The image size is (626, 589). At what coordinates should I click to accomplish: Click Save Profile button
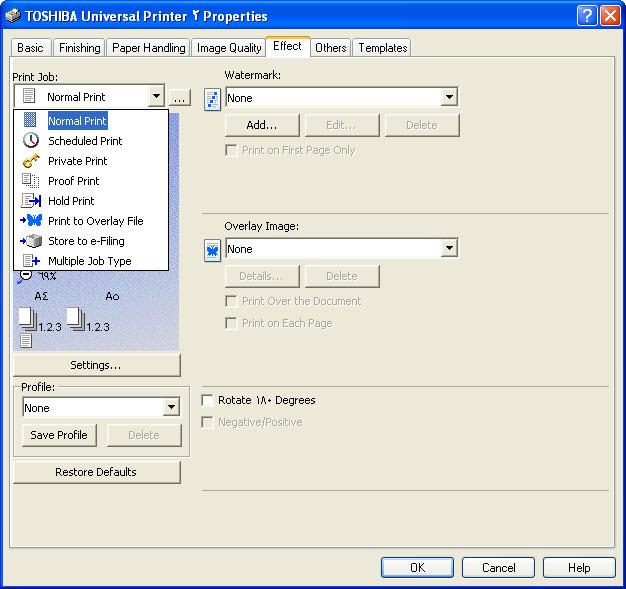(x=59, y=435)
